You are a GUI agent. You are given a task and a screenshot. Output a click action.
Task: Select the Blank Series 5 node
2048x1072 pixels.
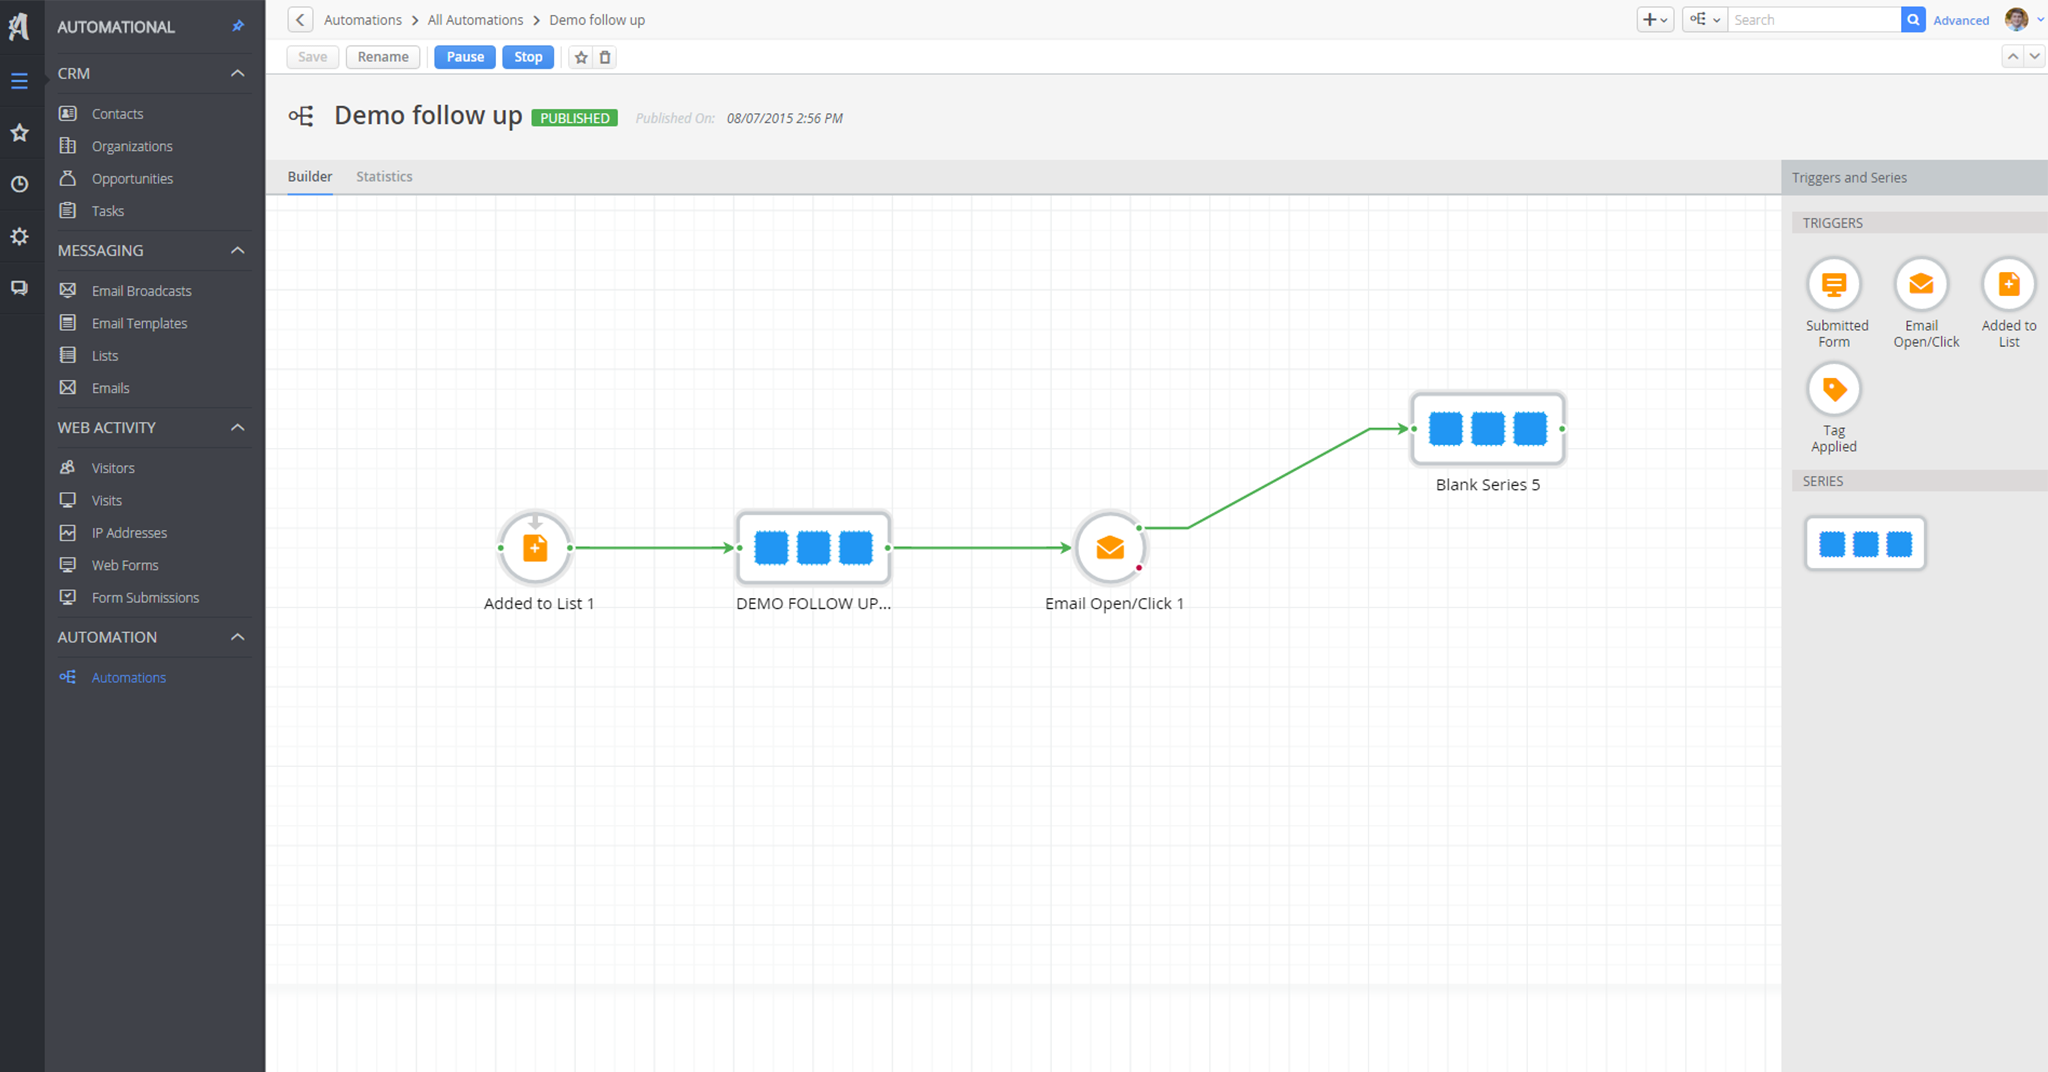(x=1487, y=429)
